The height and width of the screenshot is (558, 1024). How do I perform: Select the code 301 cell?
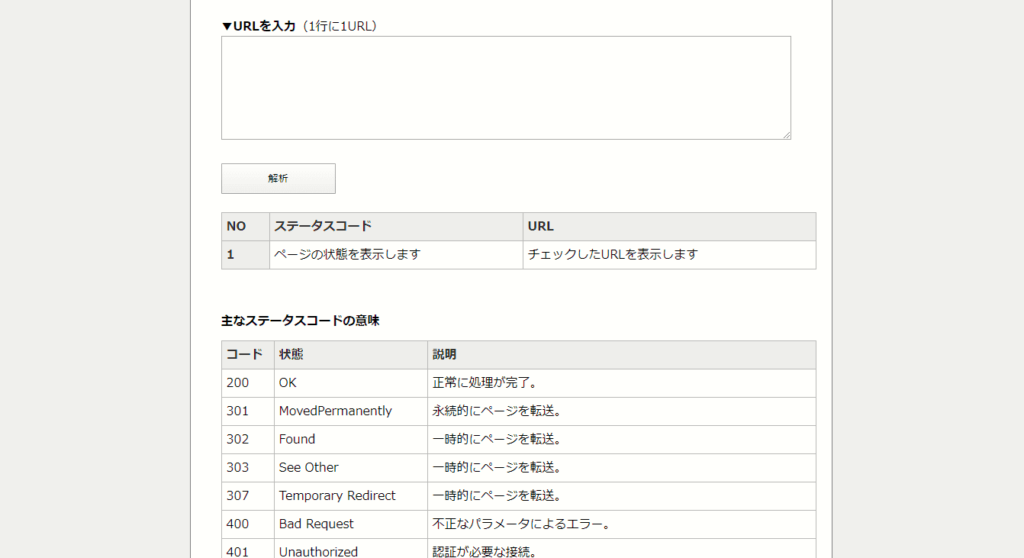click(248, 412)
